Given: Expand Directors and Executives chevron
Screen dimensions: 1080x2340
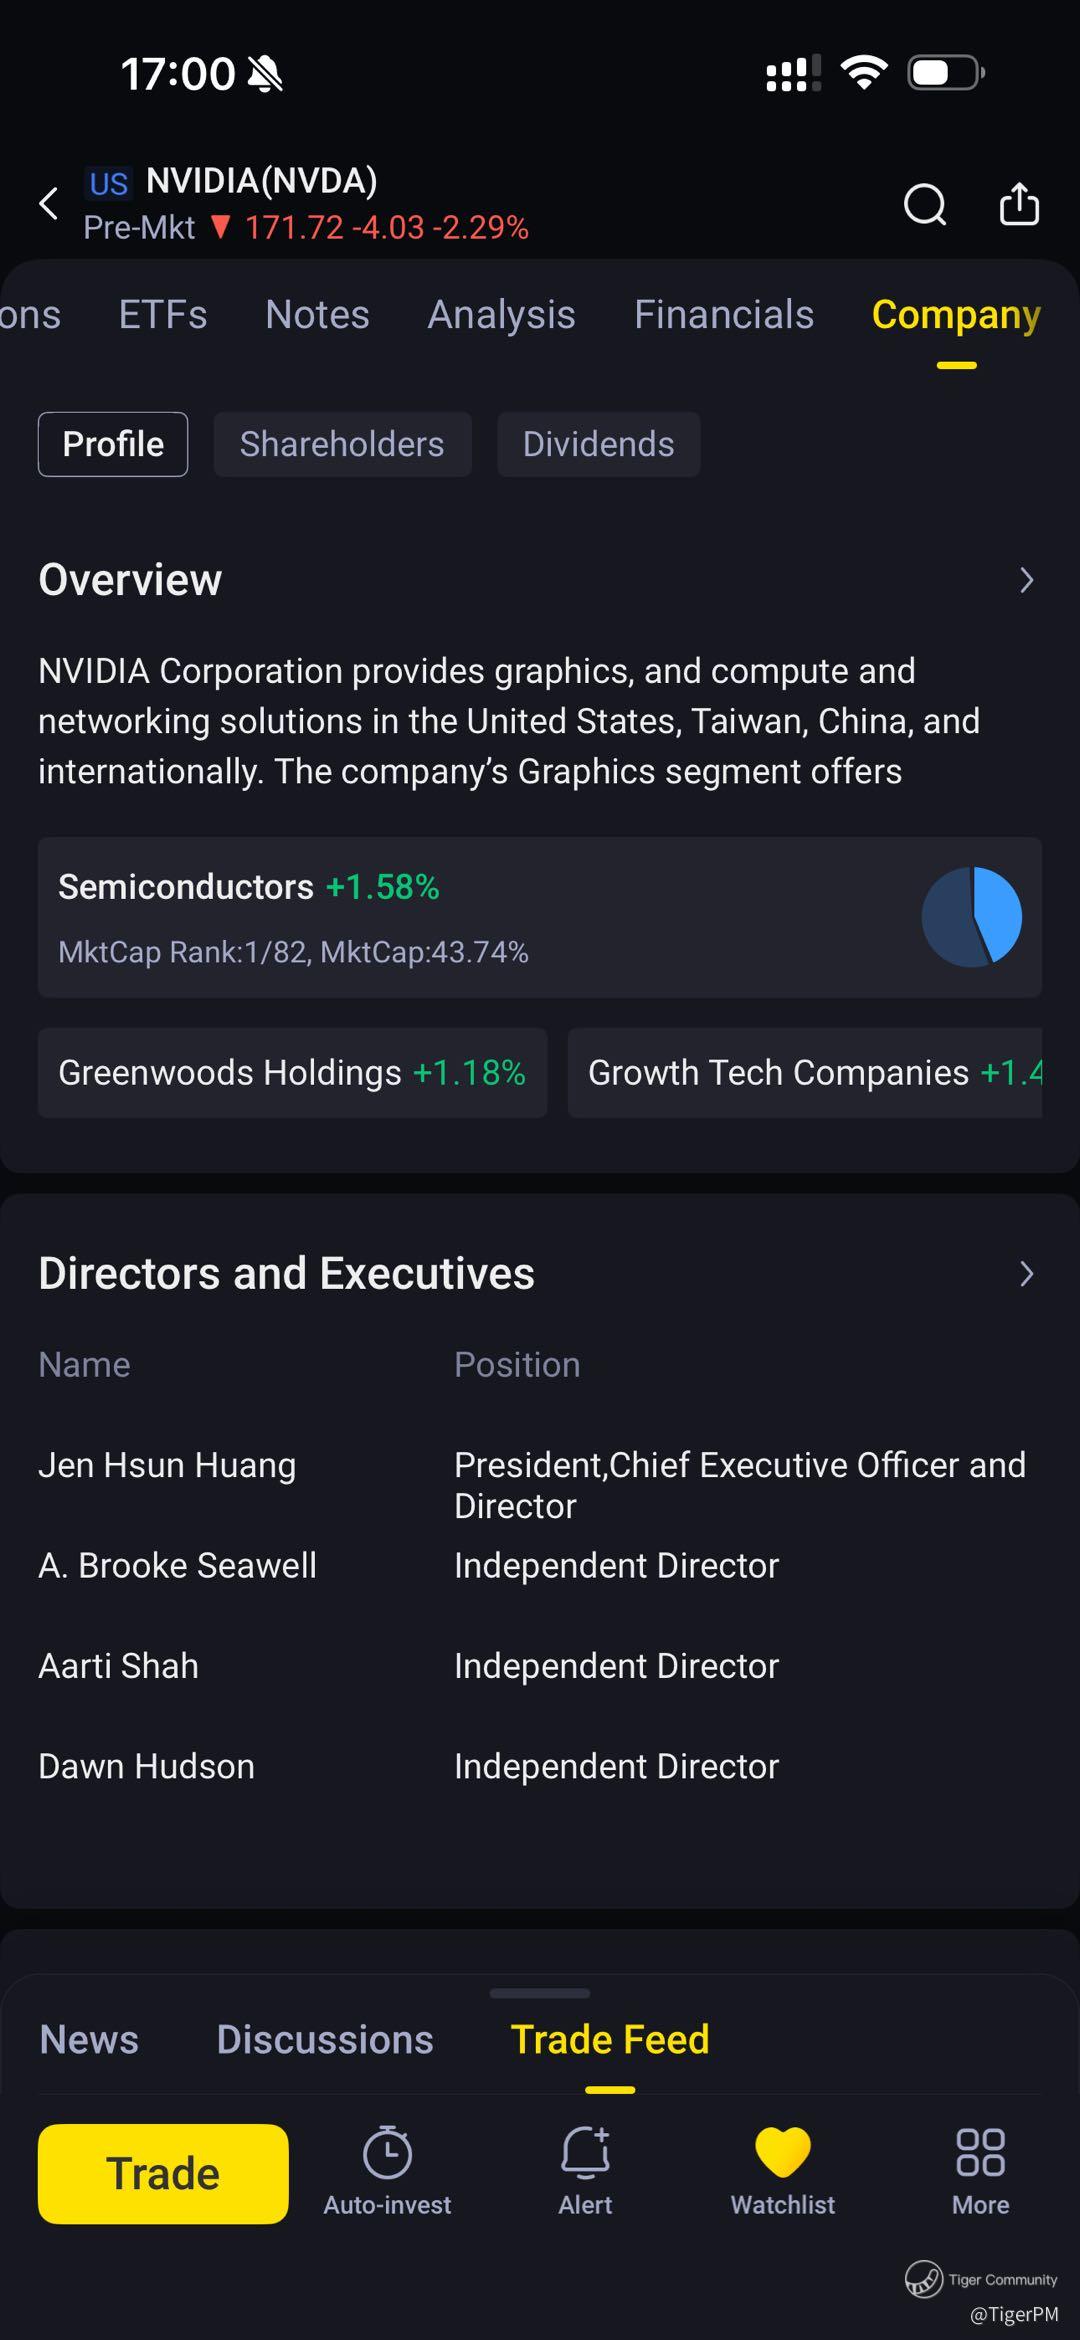Looking at the screenshot, I should pos(1026,1274).
